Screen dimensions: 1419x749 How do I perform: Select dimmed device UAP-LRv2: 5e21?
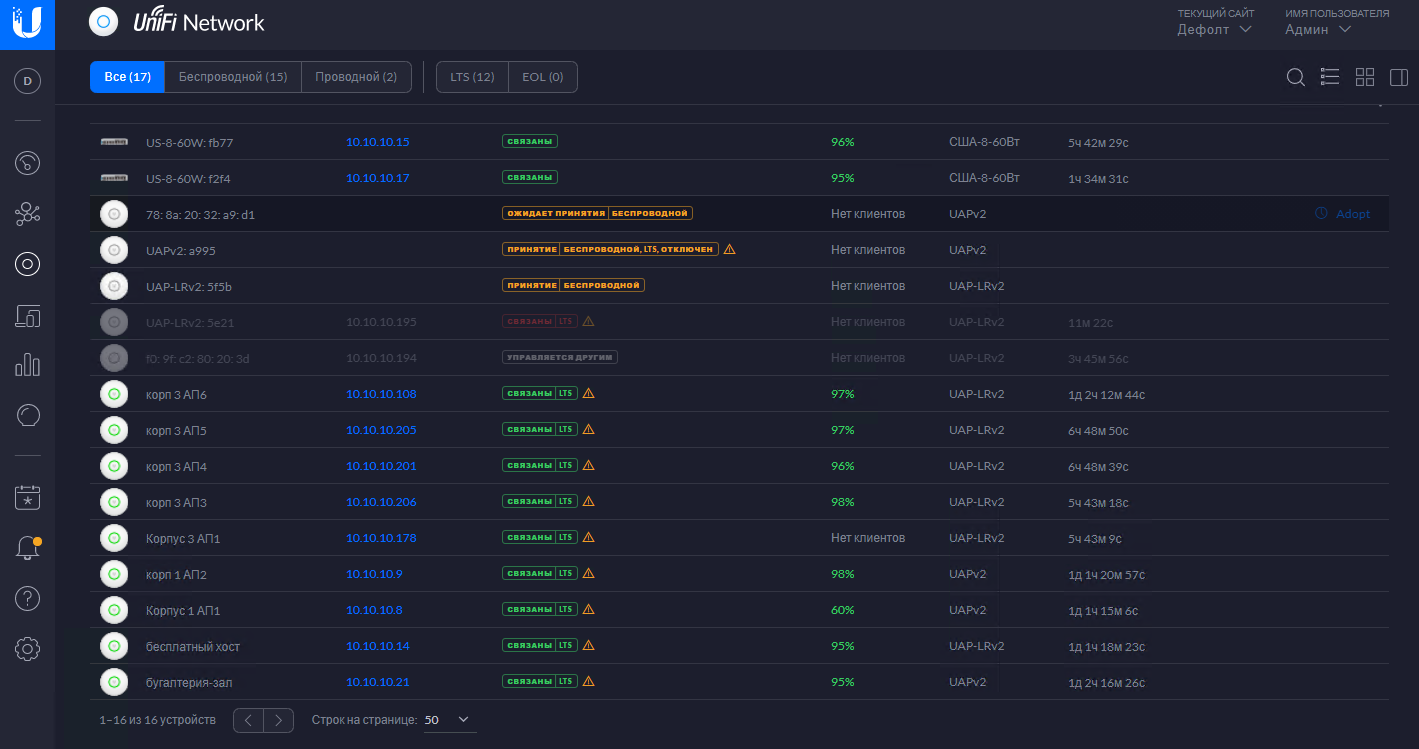pos(189,323)
